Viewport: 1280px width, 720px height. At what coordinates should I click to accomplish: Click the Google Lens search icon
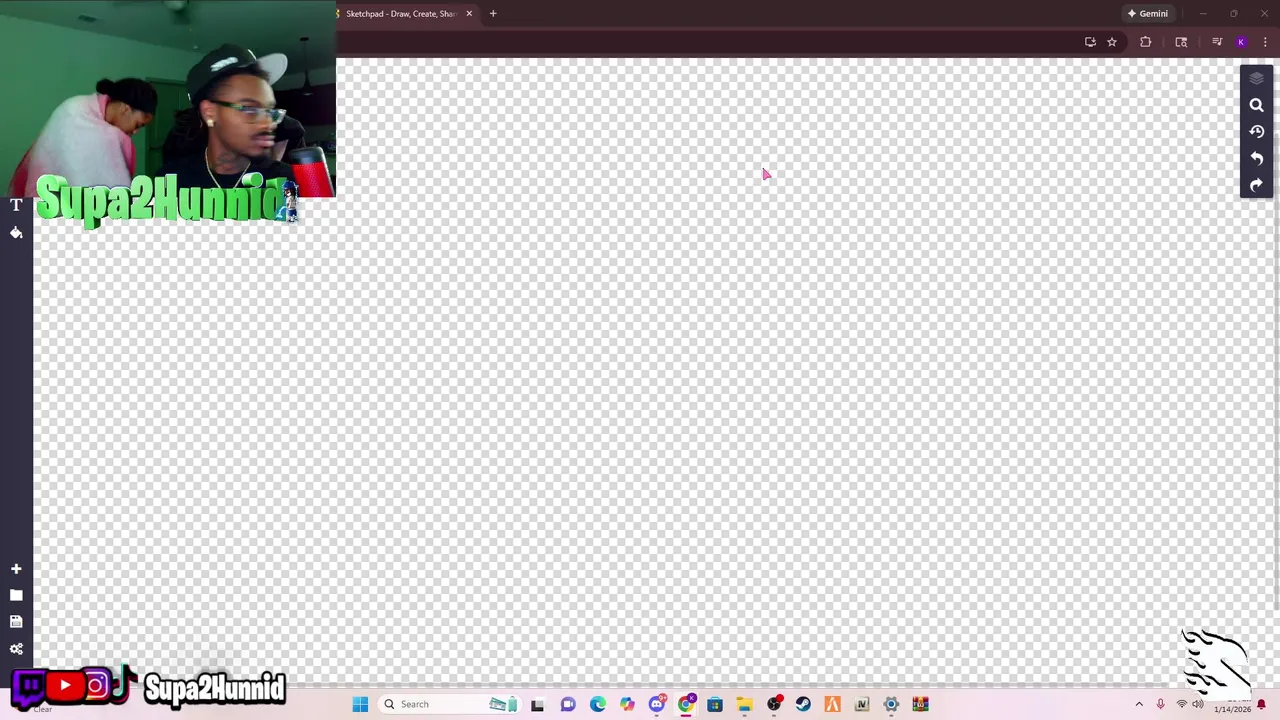[x=1181, y=42]
